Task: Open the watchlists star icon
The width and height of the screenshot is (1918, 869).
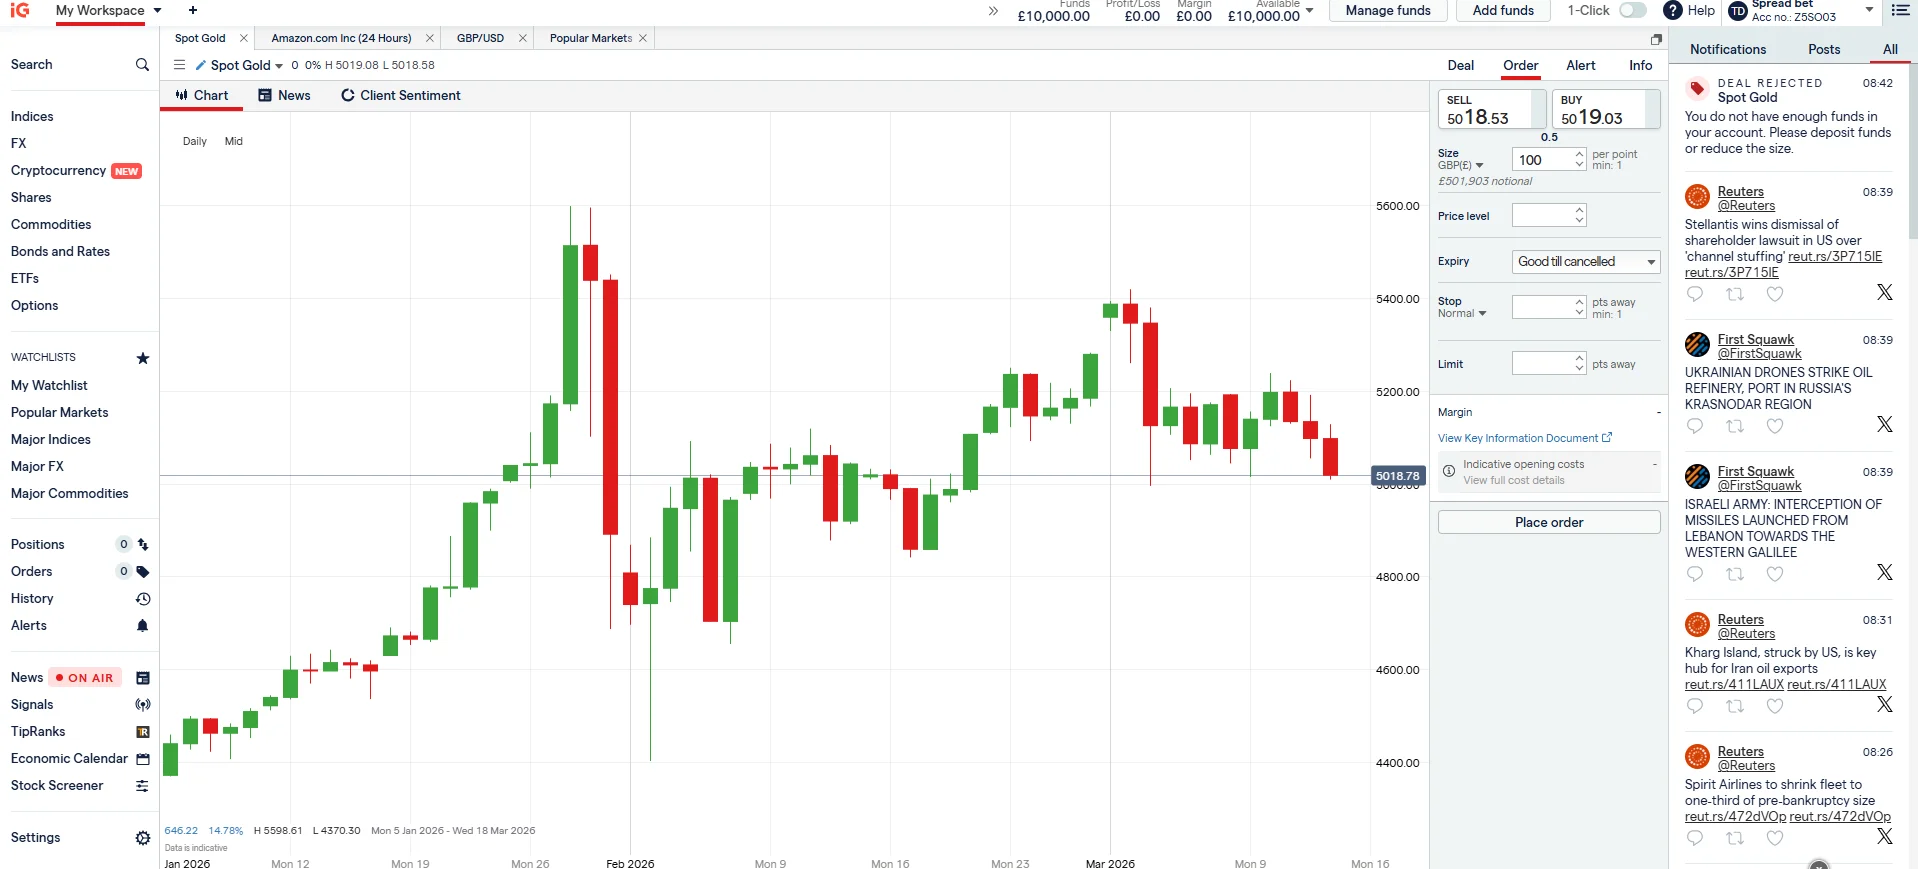Action: point(143,358)
